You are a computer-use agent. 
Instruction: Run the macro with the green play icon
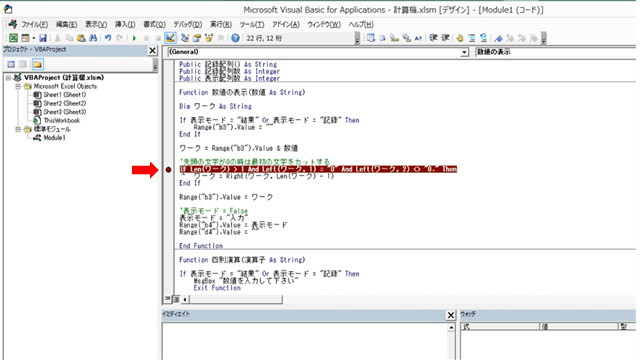(x=134, y=38)
